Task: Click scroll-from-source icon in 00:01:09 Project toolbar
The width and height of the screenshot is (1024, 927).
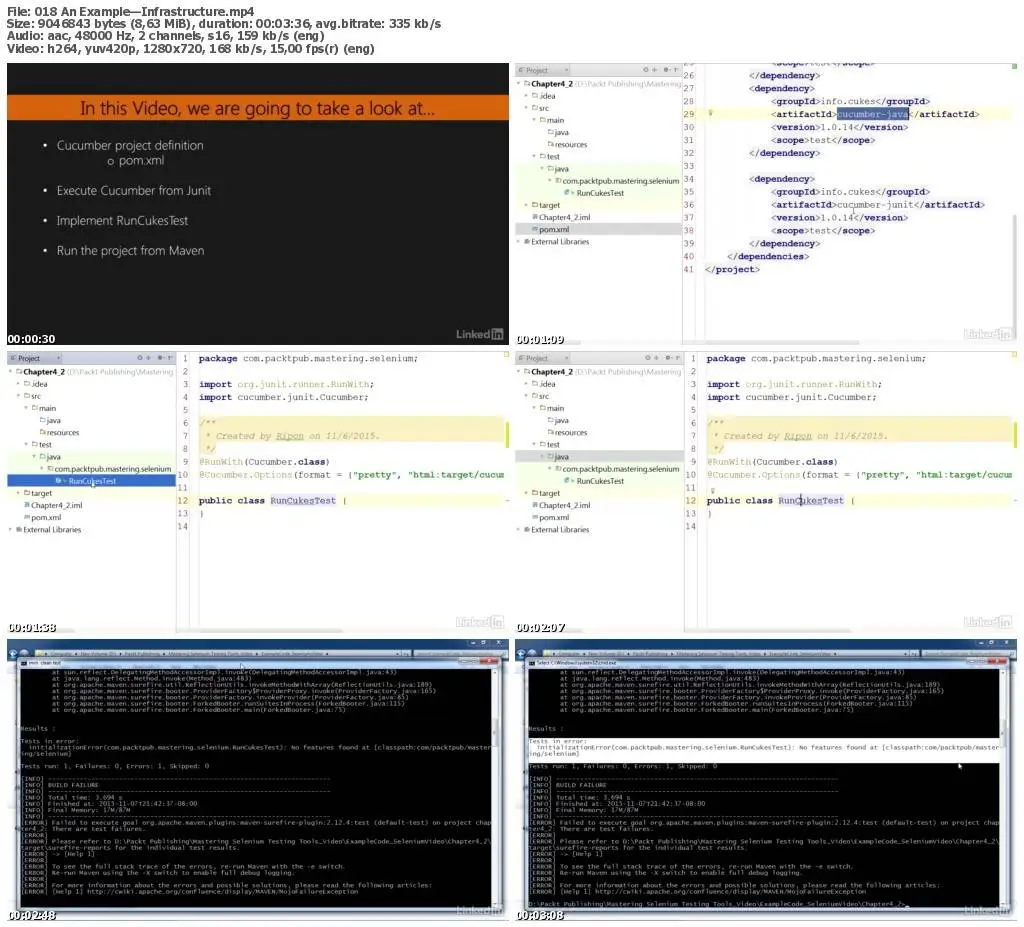Action: 645,70
